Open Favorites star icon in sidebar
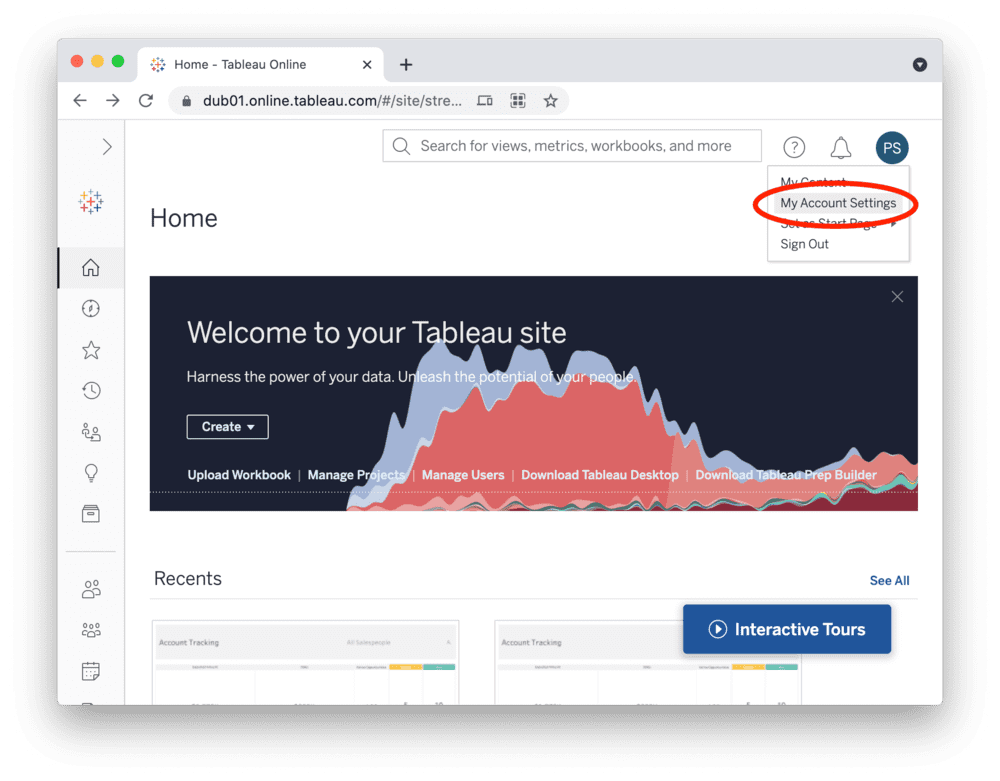Image resolution: width=1000 pixels, height=781 pixels. [91, 350]
